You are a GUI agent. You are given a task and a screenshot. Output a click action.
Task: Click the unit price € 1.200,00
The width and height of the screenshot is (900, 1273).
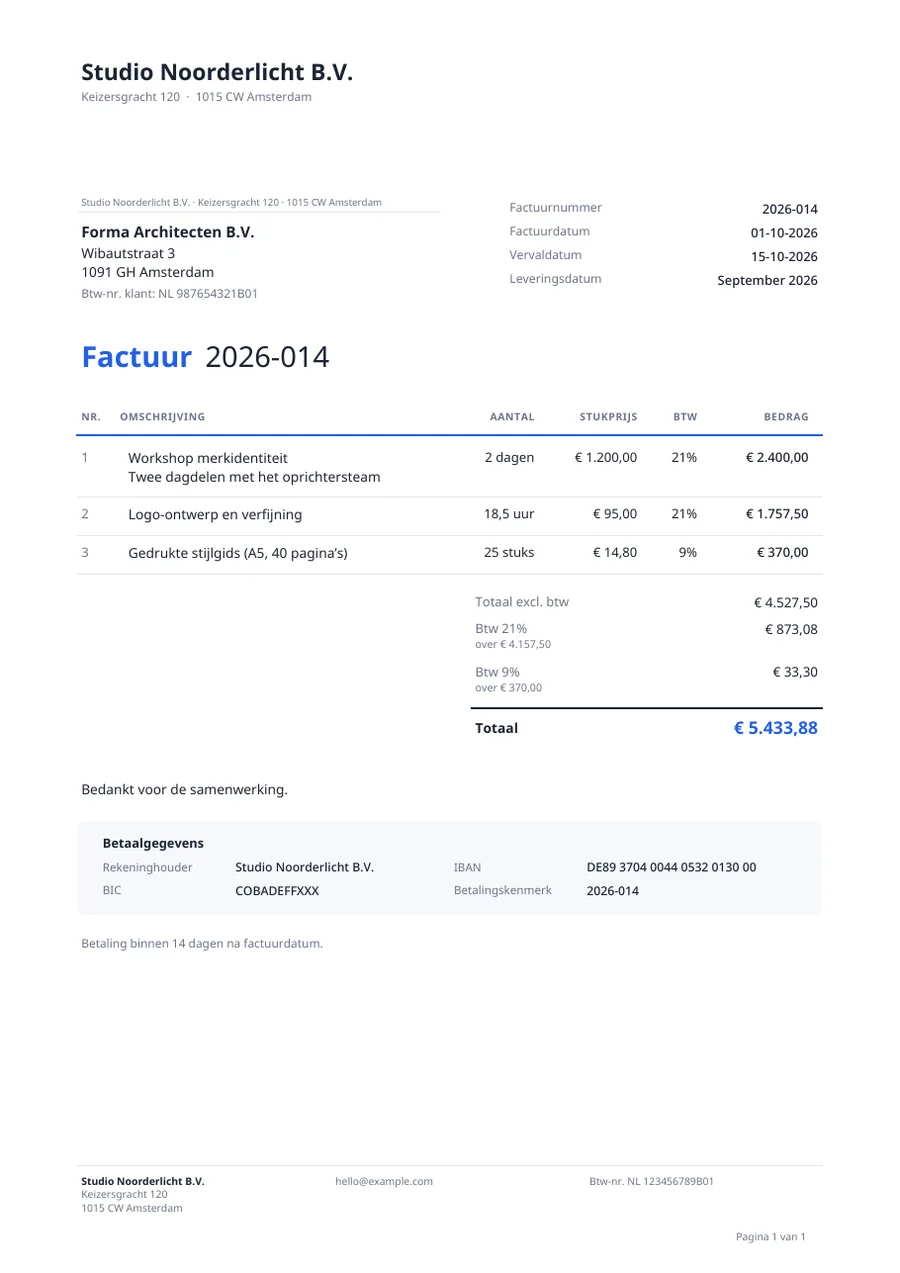[x=606, y=457]
